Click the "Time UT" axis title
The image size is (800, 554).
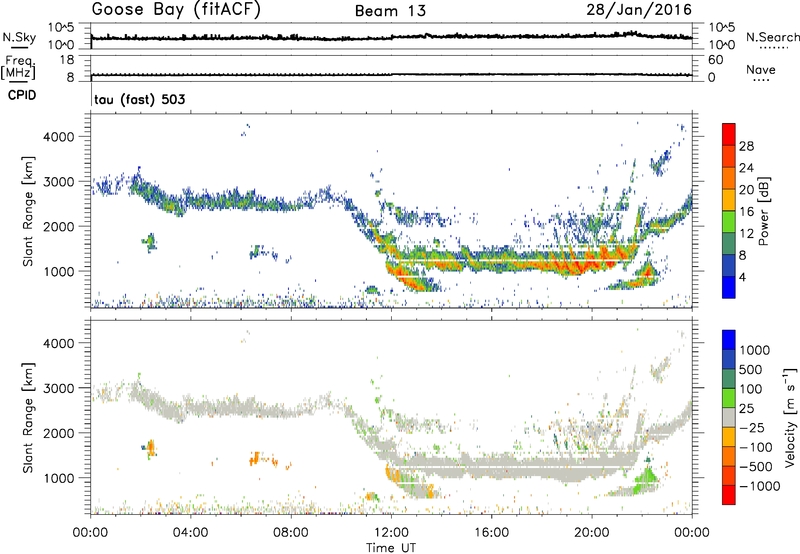391,548
